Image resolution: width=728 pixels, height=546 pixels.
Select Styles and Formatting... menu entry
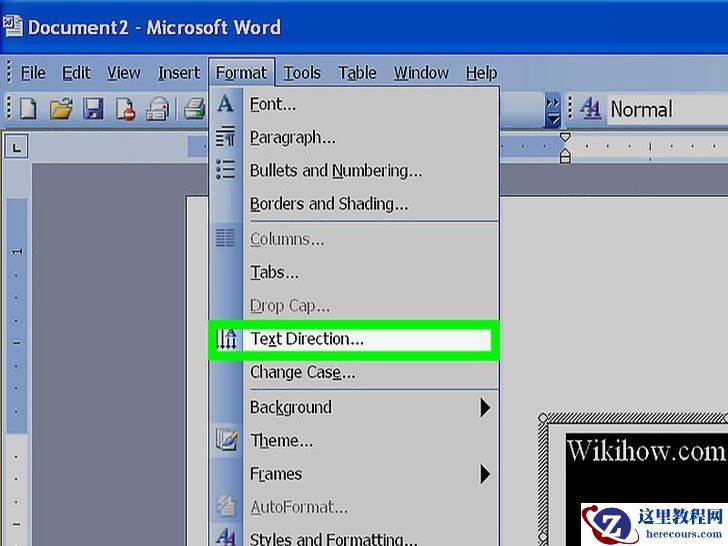[355, 538]
